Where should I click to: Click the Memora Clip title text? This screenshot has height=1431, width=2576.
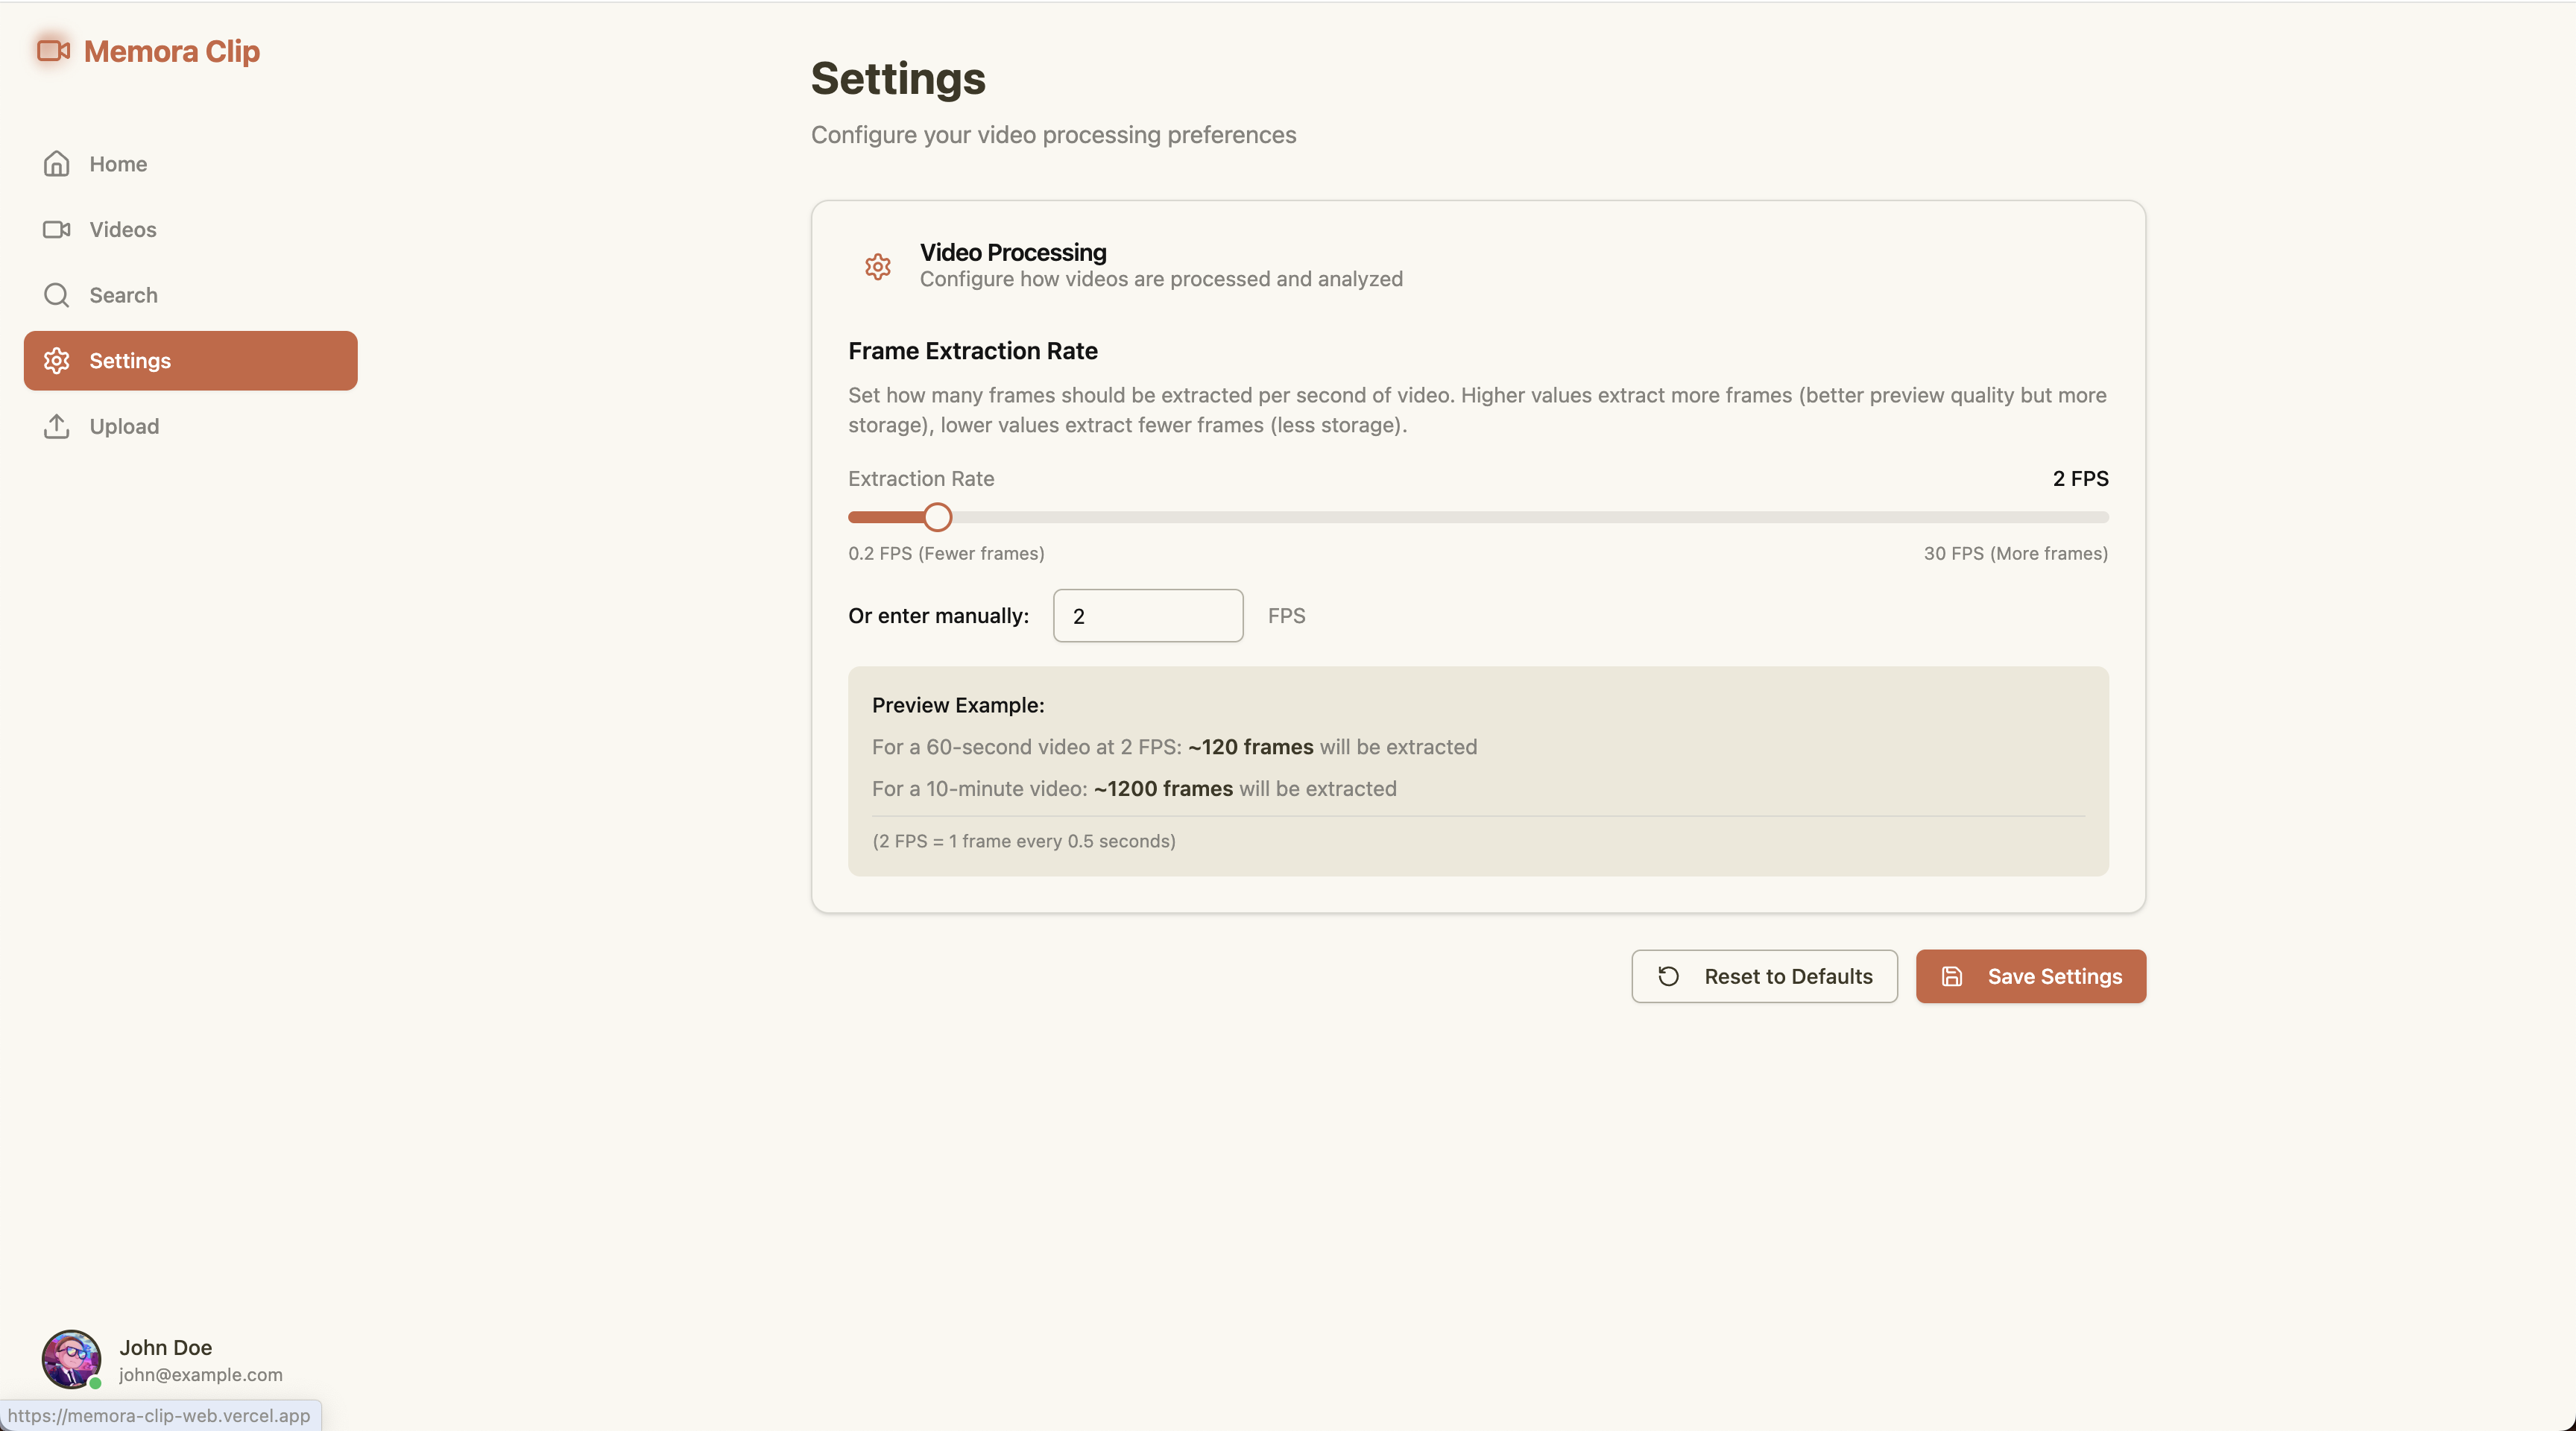171,51
